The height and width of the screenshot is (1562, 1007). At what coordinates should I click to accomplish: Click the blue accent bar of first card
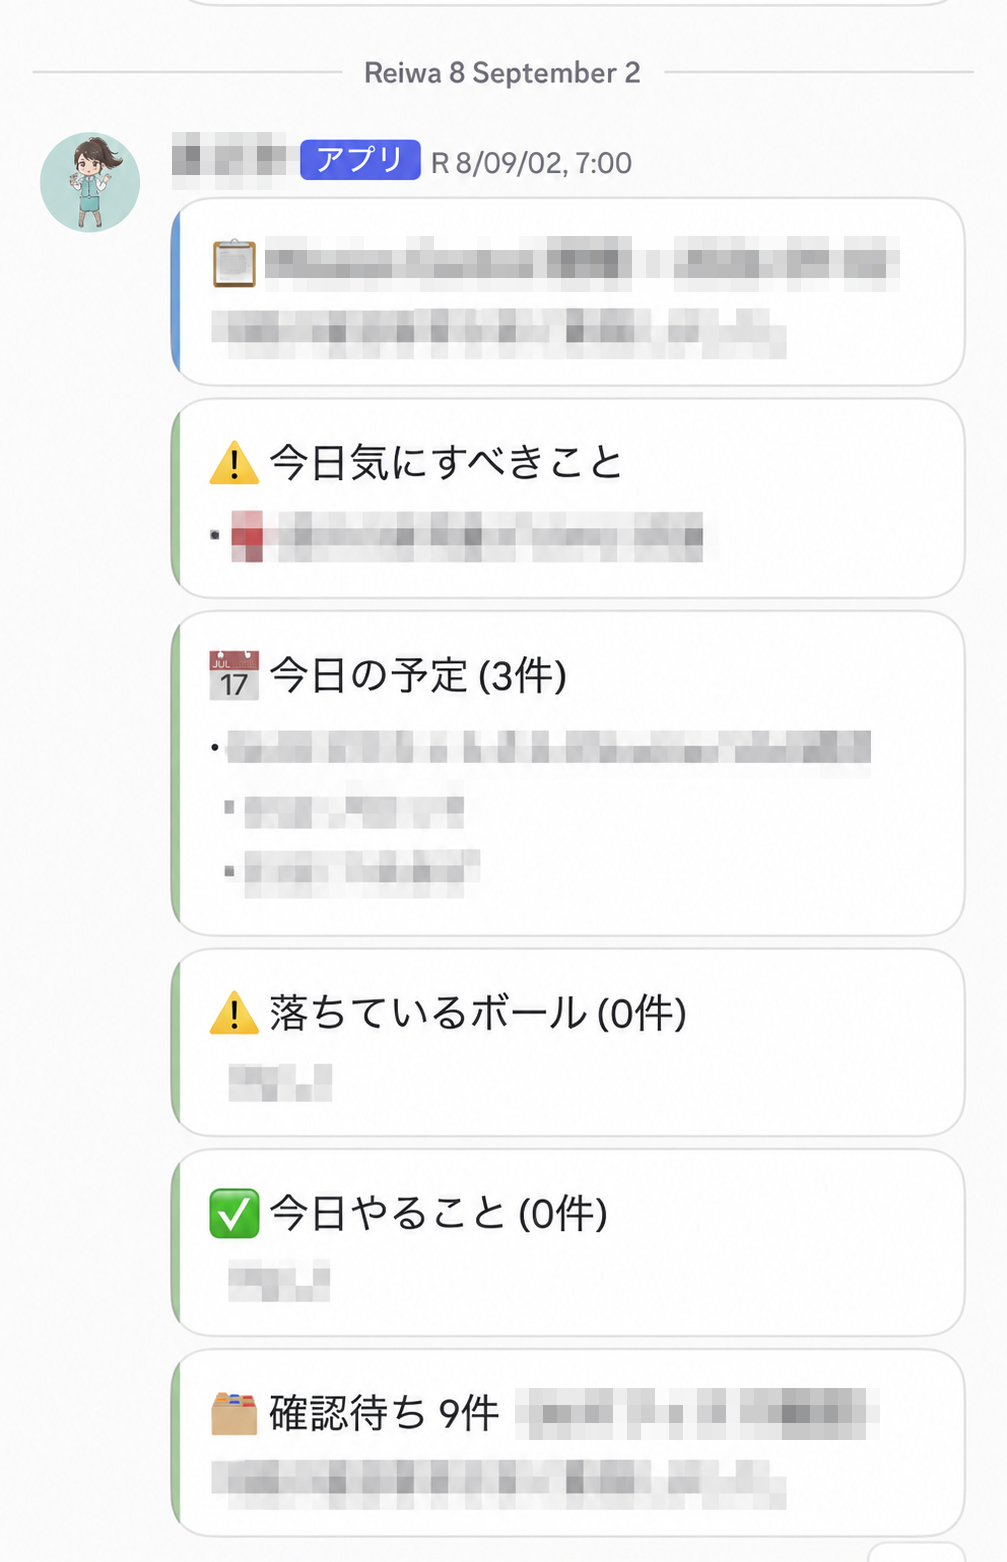[x=176, y=291]
